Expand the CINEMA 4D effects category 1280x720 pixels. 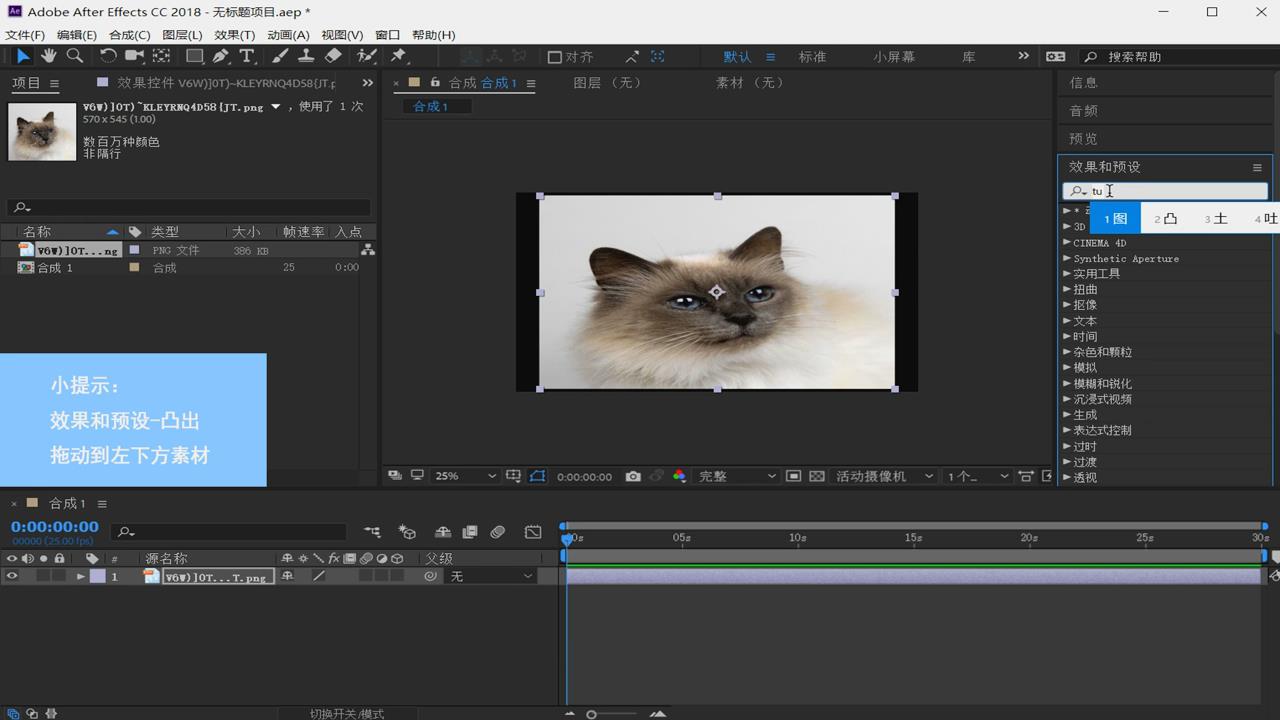1067,242
